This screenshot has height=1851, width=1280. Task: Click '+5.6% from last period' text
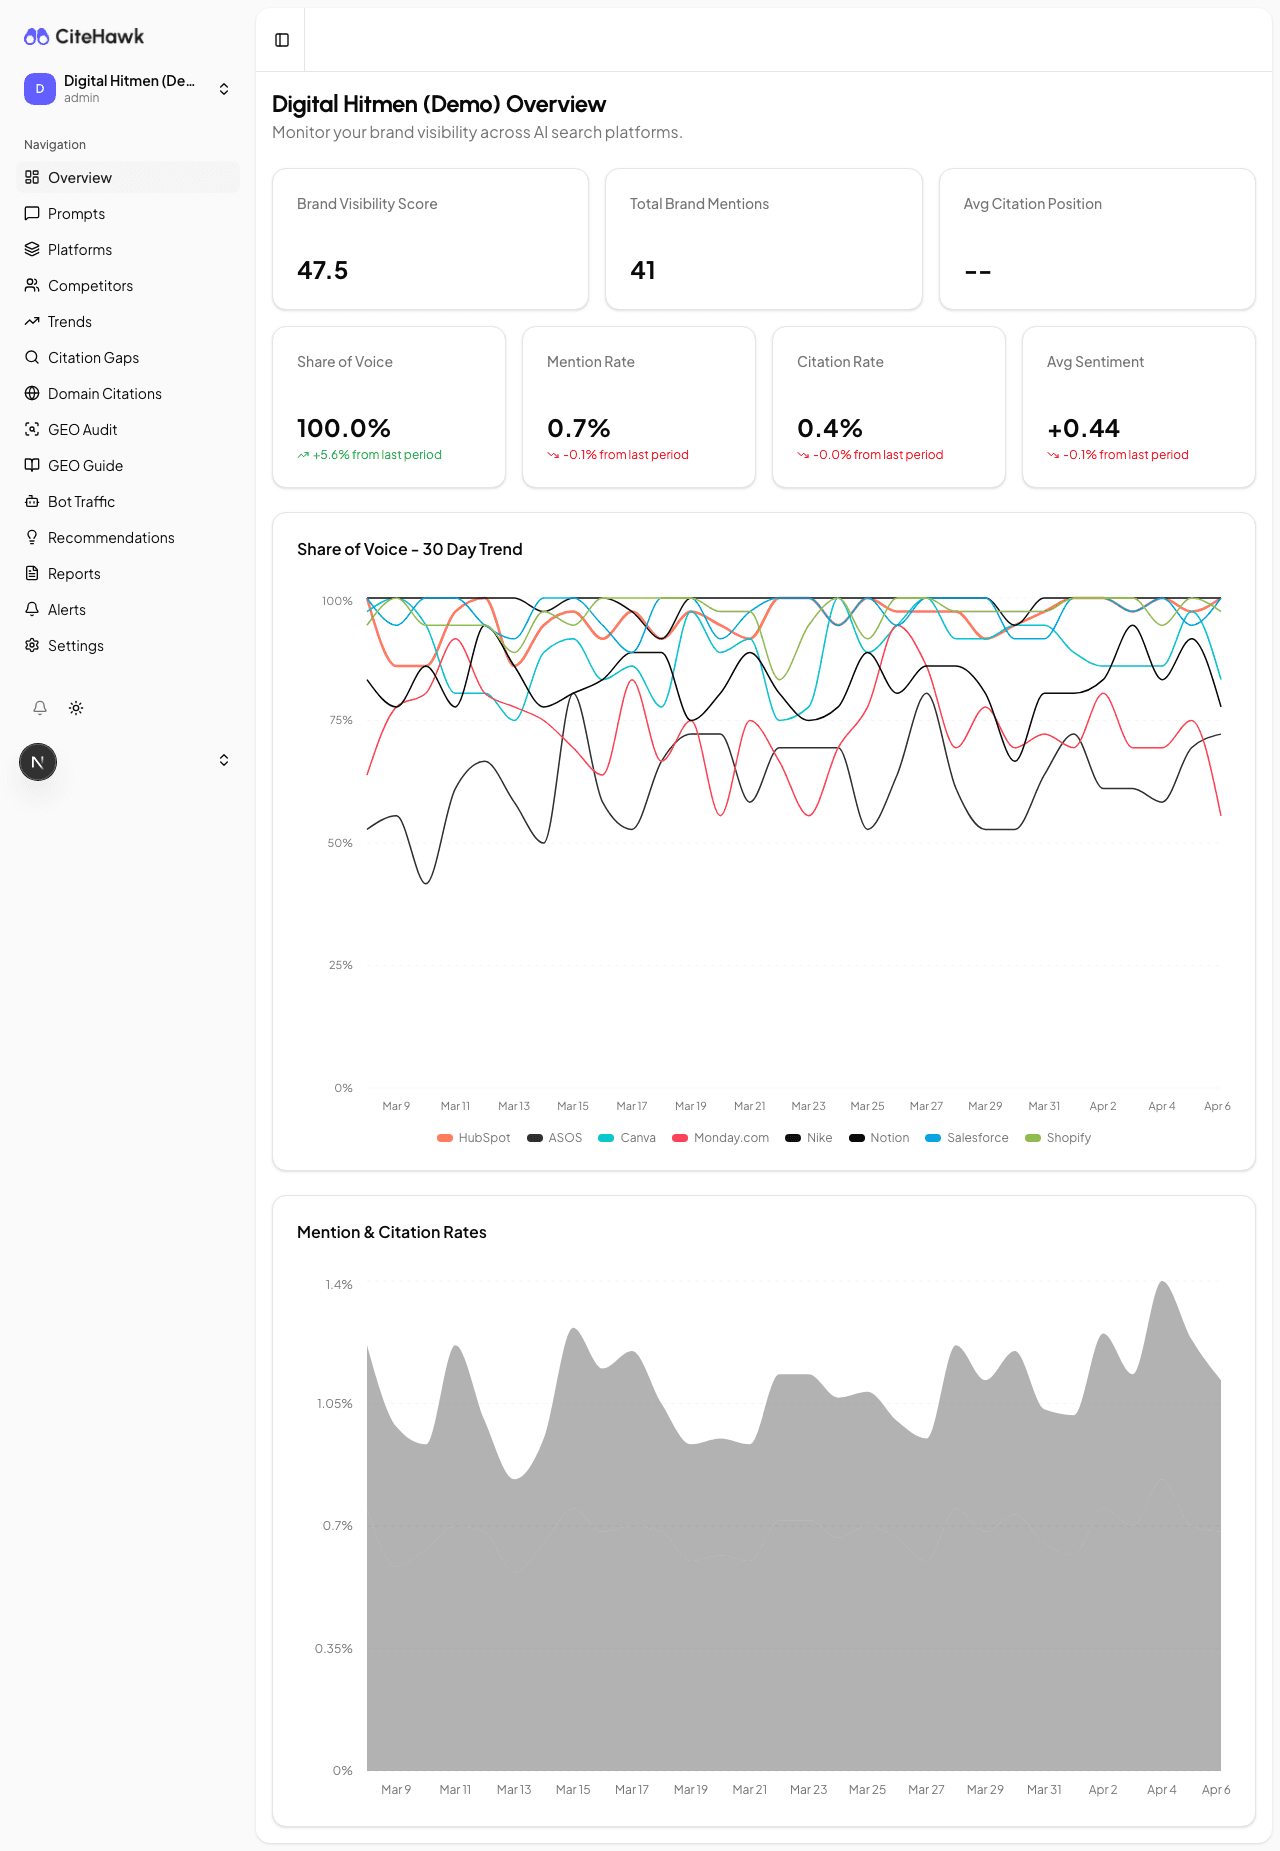tap(377, 455)
